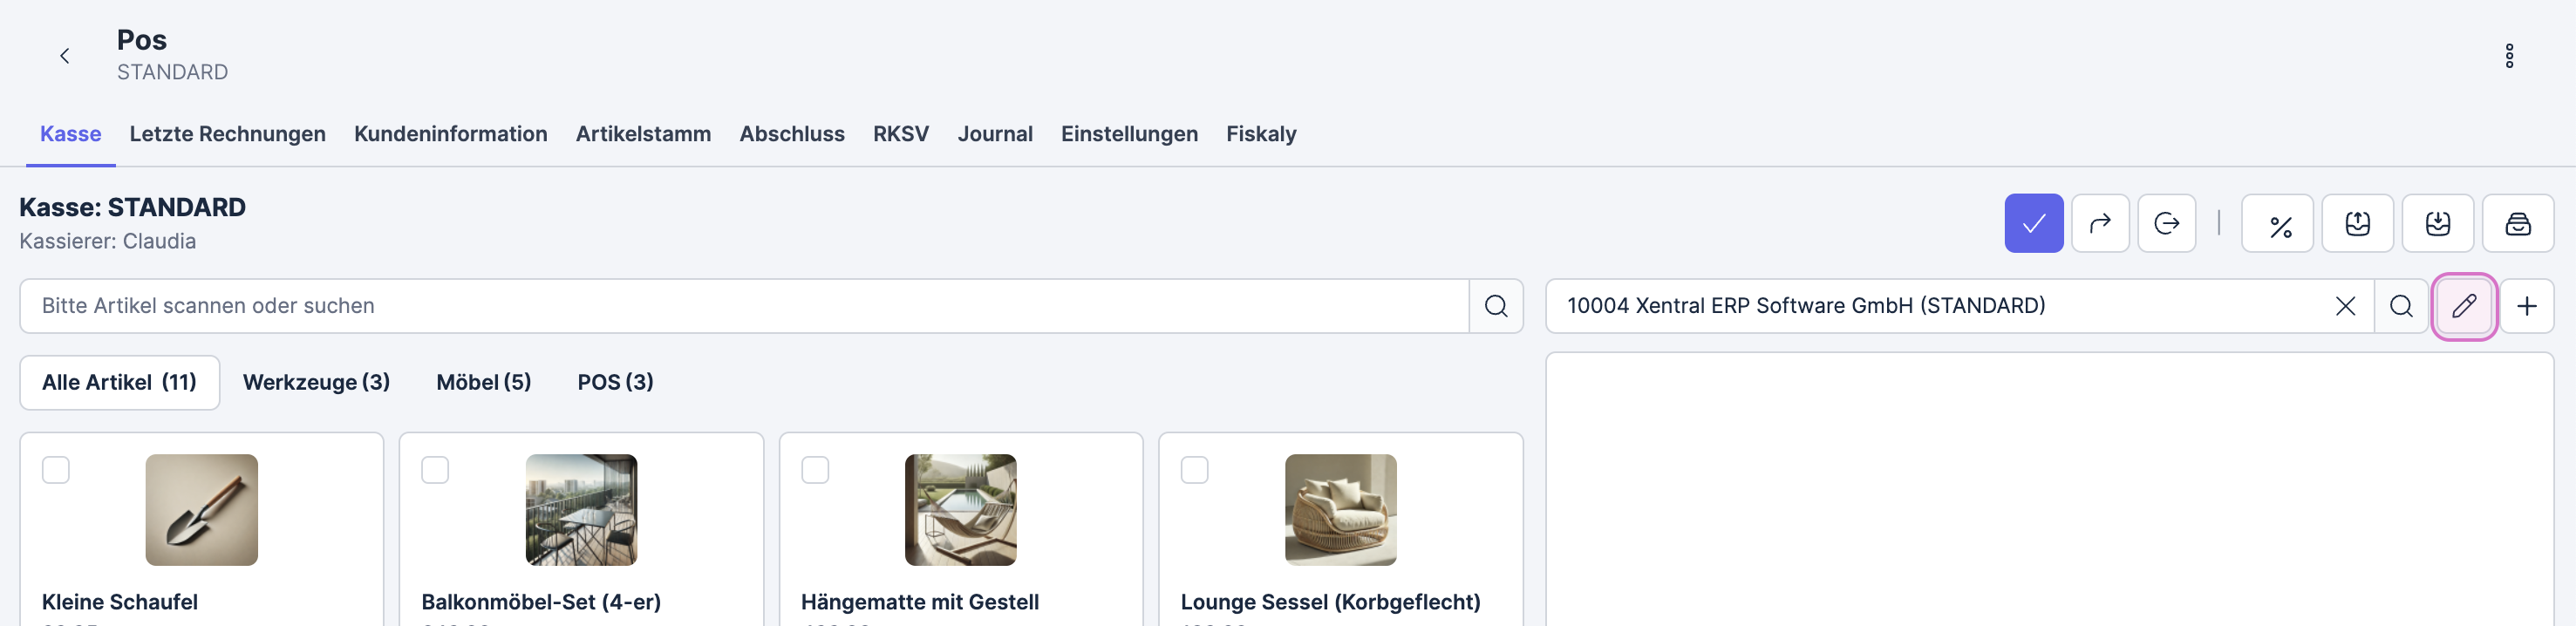Open the Artikelstamm tab
Image resolution: width=2576 pixels, height=626 pixels.
[x=643, y=134]
